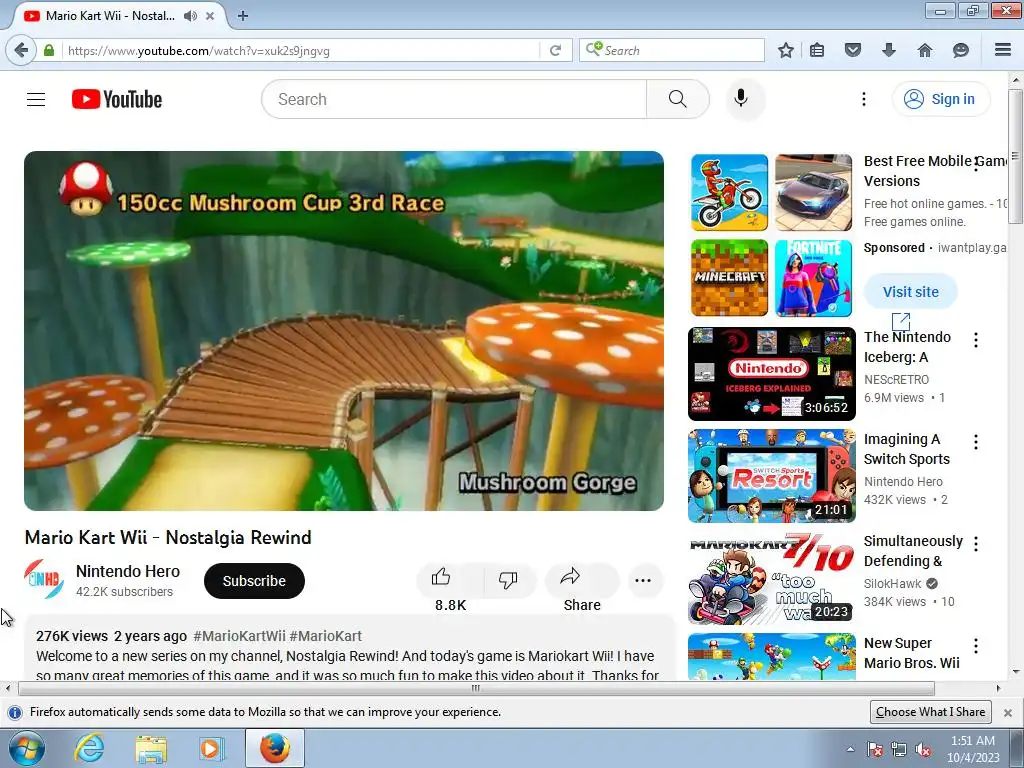The width and height of the screenshot is (1024, 768).
Task: Click the Firefox URL address bar
Action: (300, 50)
